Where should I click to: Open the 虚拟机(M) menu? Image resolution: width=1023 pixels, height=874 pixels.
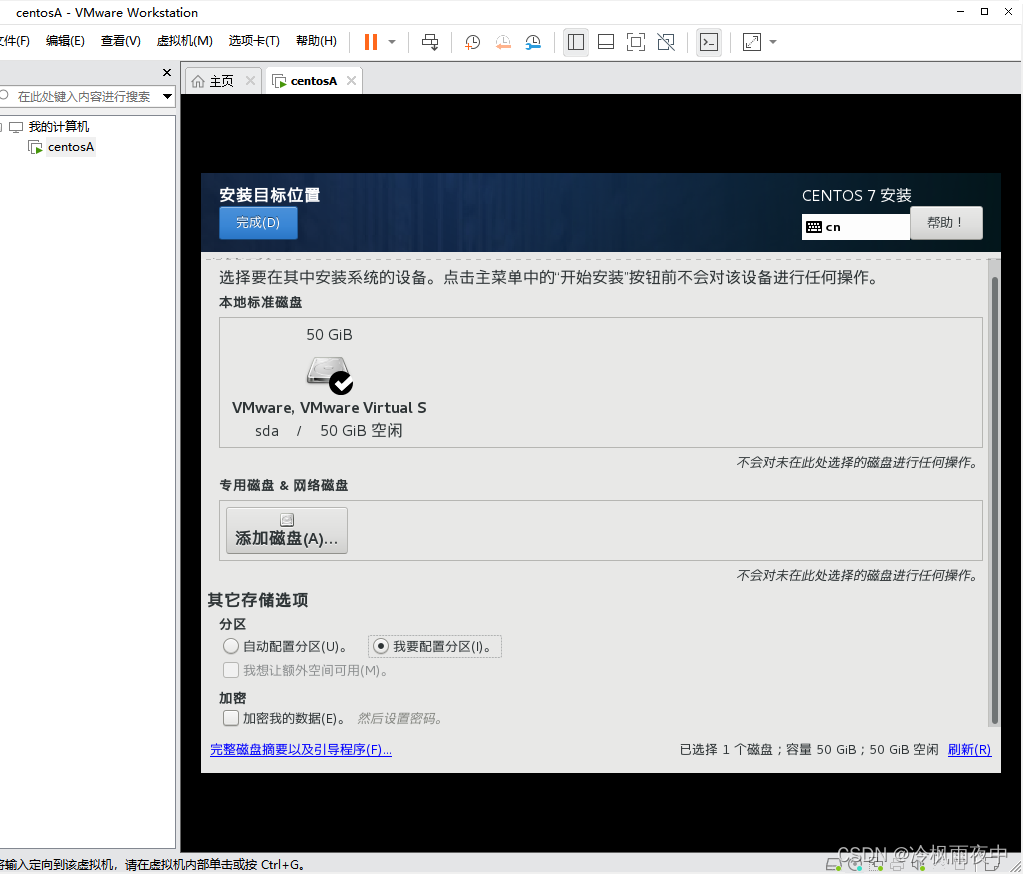click(185, 41)
